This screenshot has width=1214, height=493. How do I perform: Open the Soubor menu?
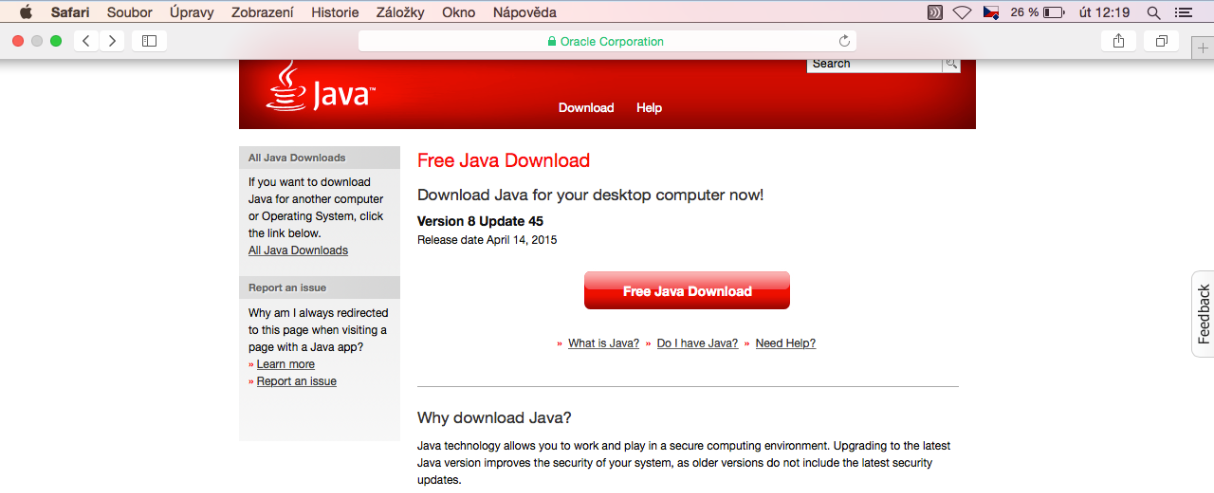[x=128, y=12]
